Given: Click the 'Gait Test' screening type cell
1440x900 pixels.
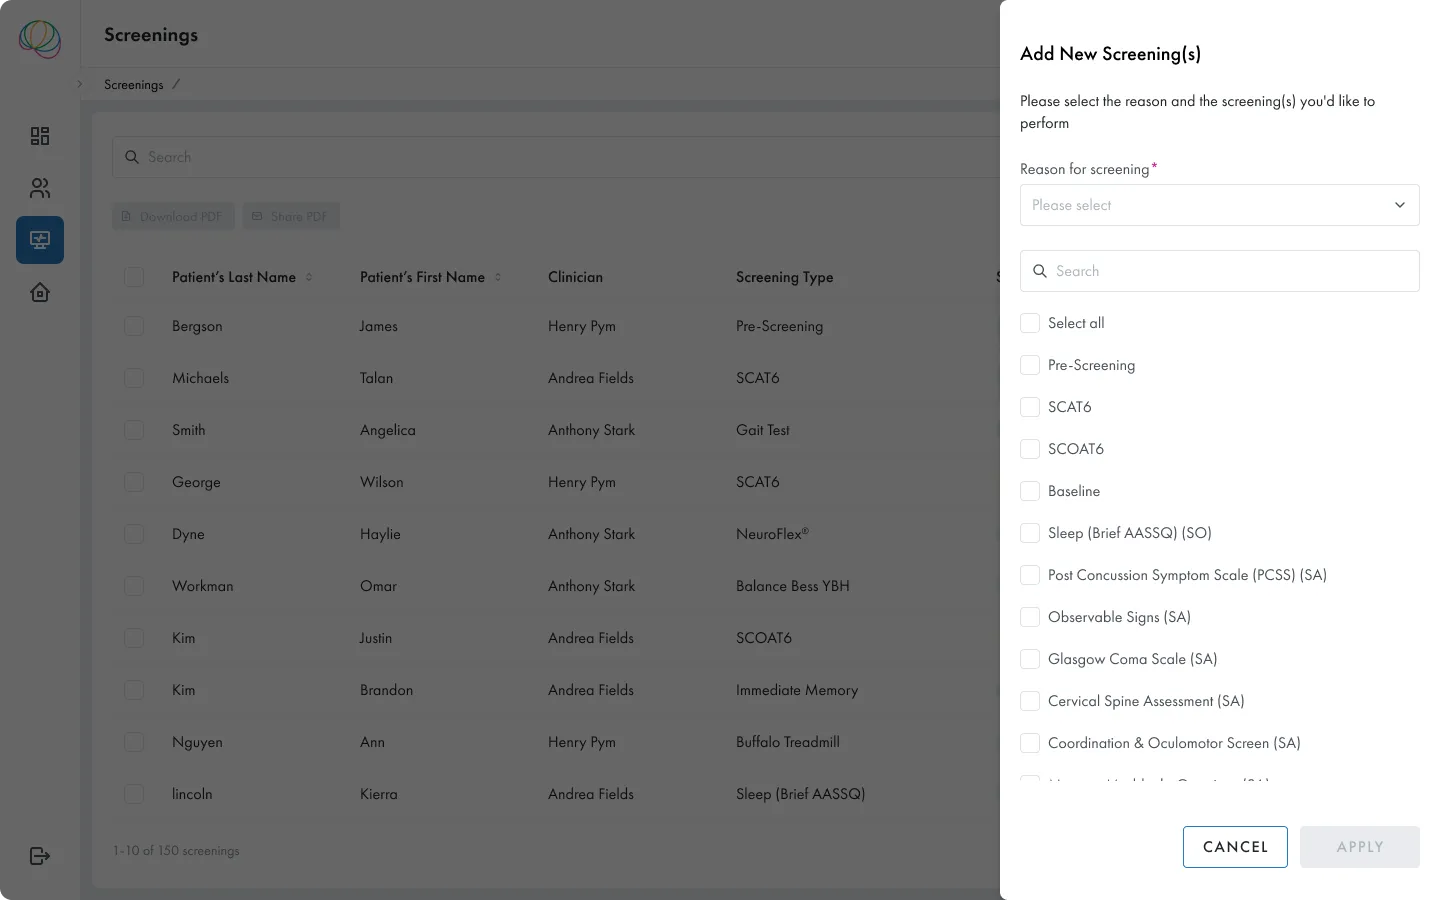Looking at the screenshot, I should click(762, 430).
